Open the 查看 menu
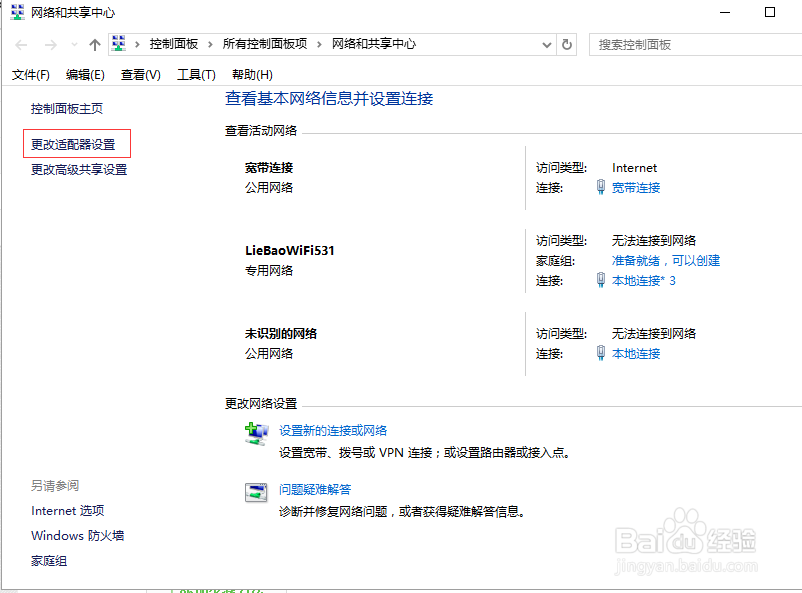This screenshot has height=593, width=802. 139,74
